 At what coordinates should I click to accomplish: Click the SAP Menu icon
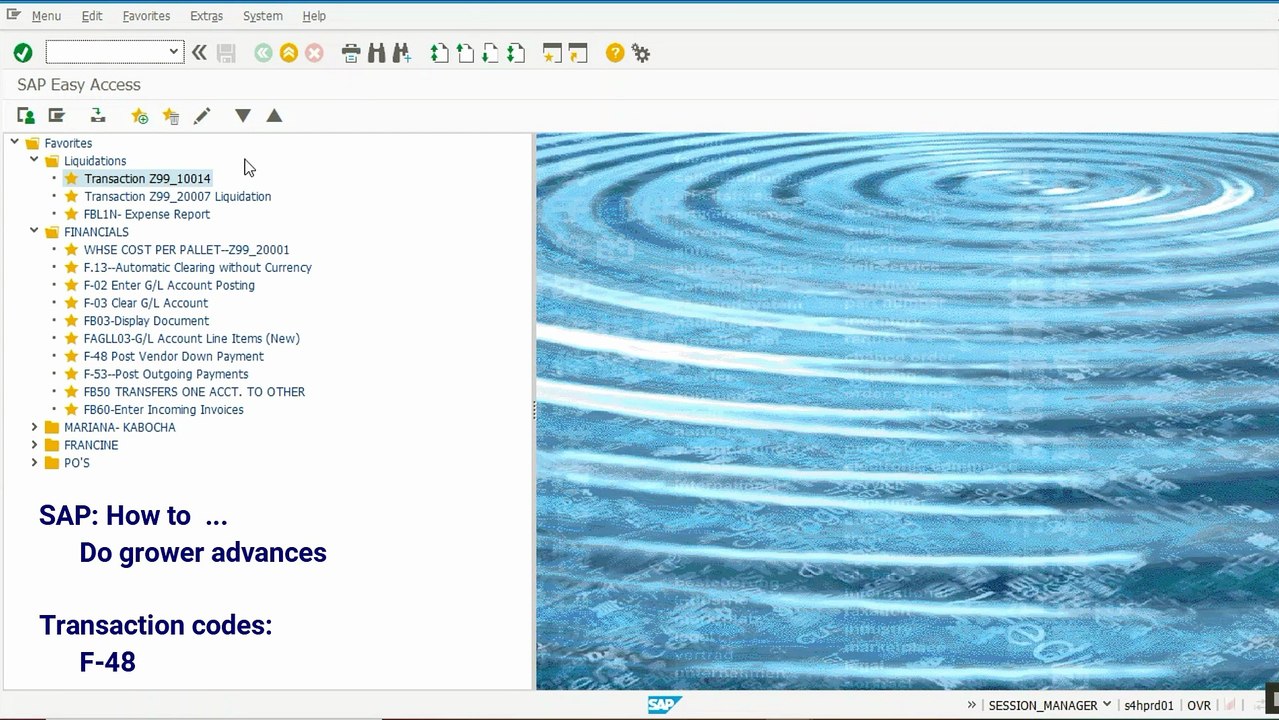click(x=57, y=116)
